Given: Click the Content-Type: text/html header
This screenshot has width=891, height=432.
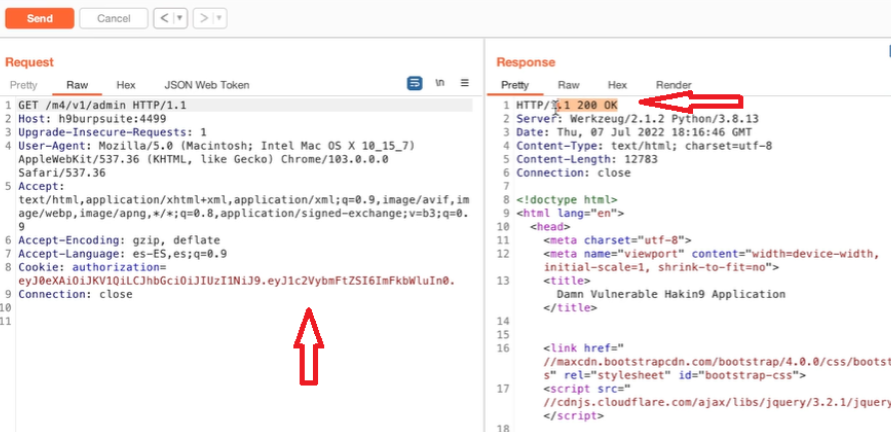Looking at the screenshot, I should [644, 146].
